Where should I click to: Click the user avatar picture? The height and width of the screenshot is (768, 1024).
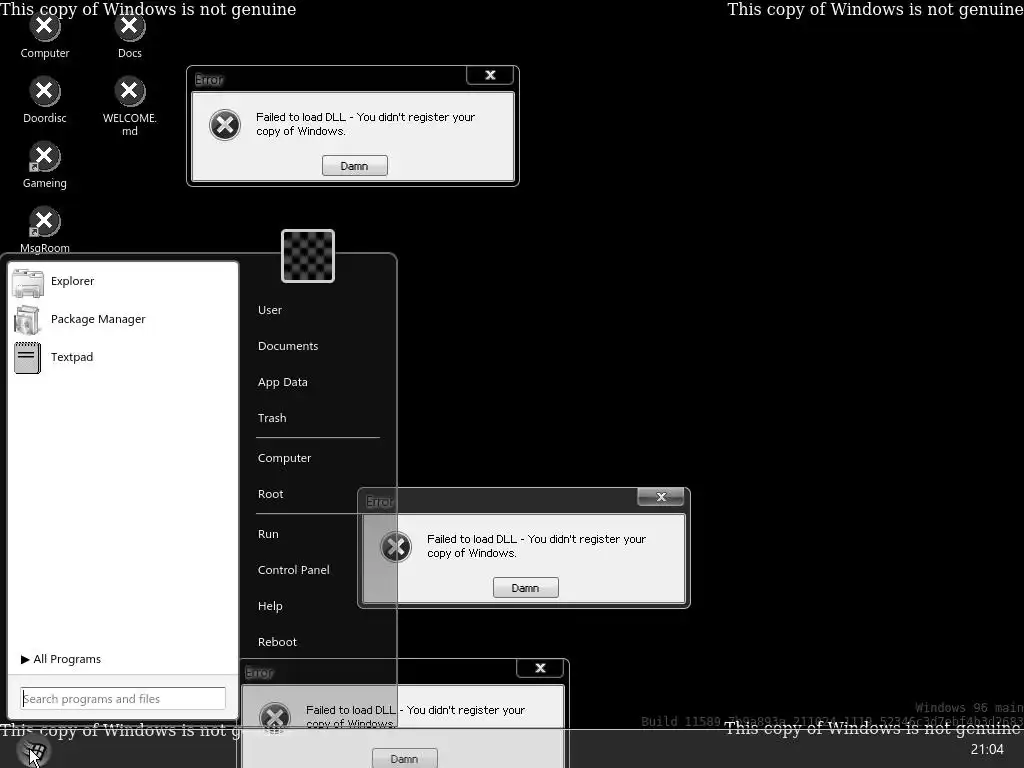(x=308, y=256)
